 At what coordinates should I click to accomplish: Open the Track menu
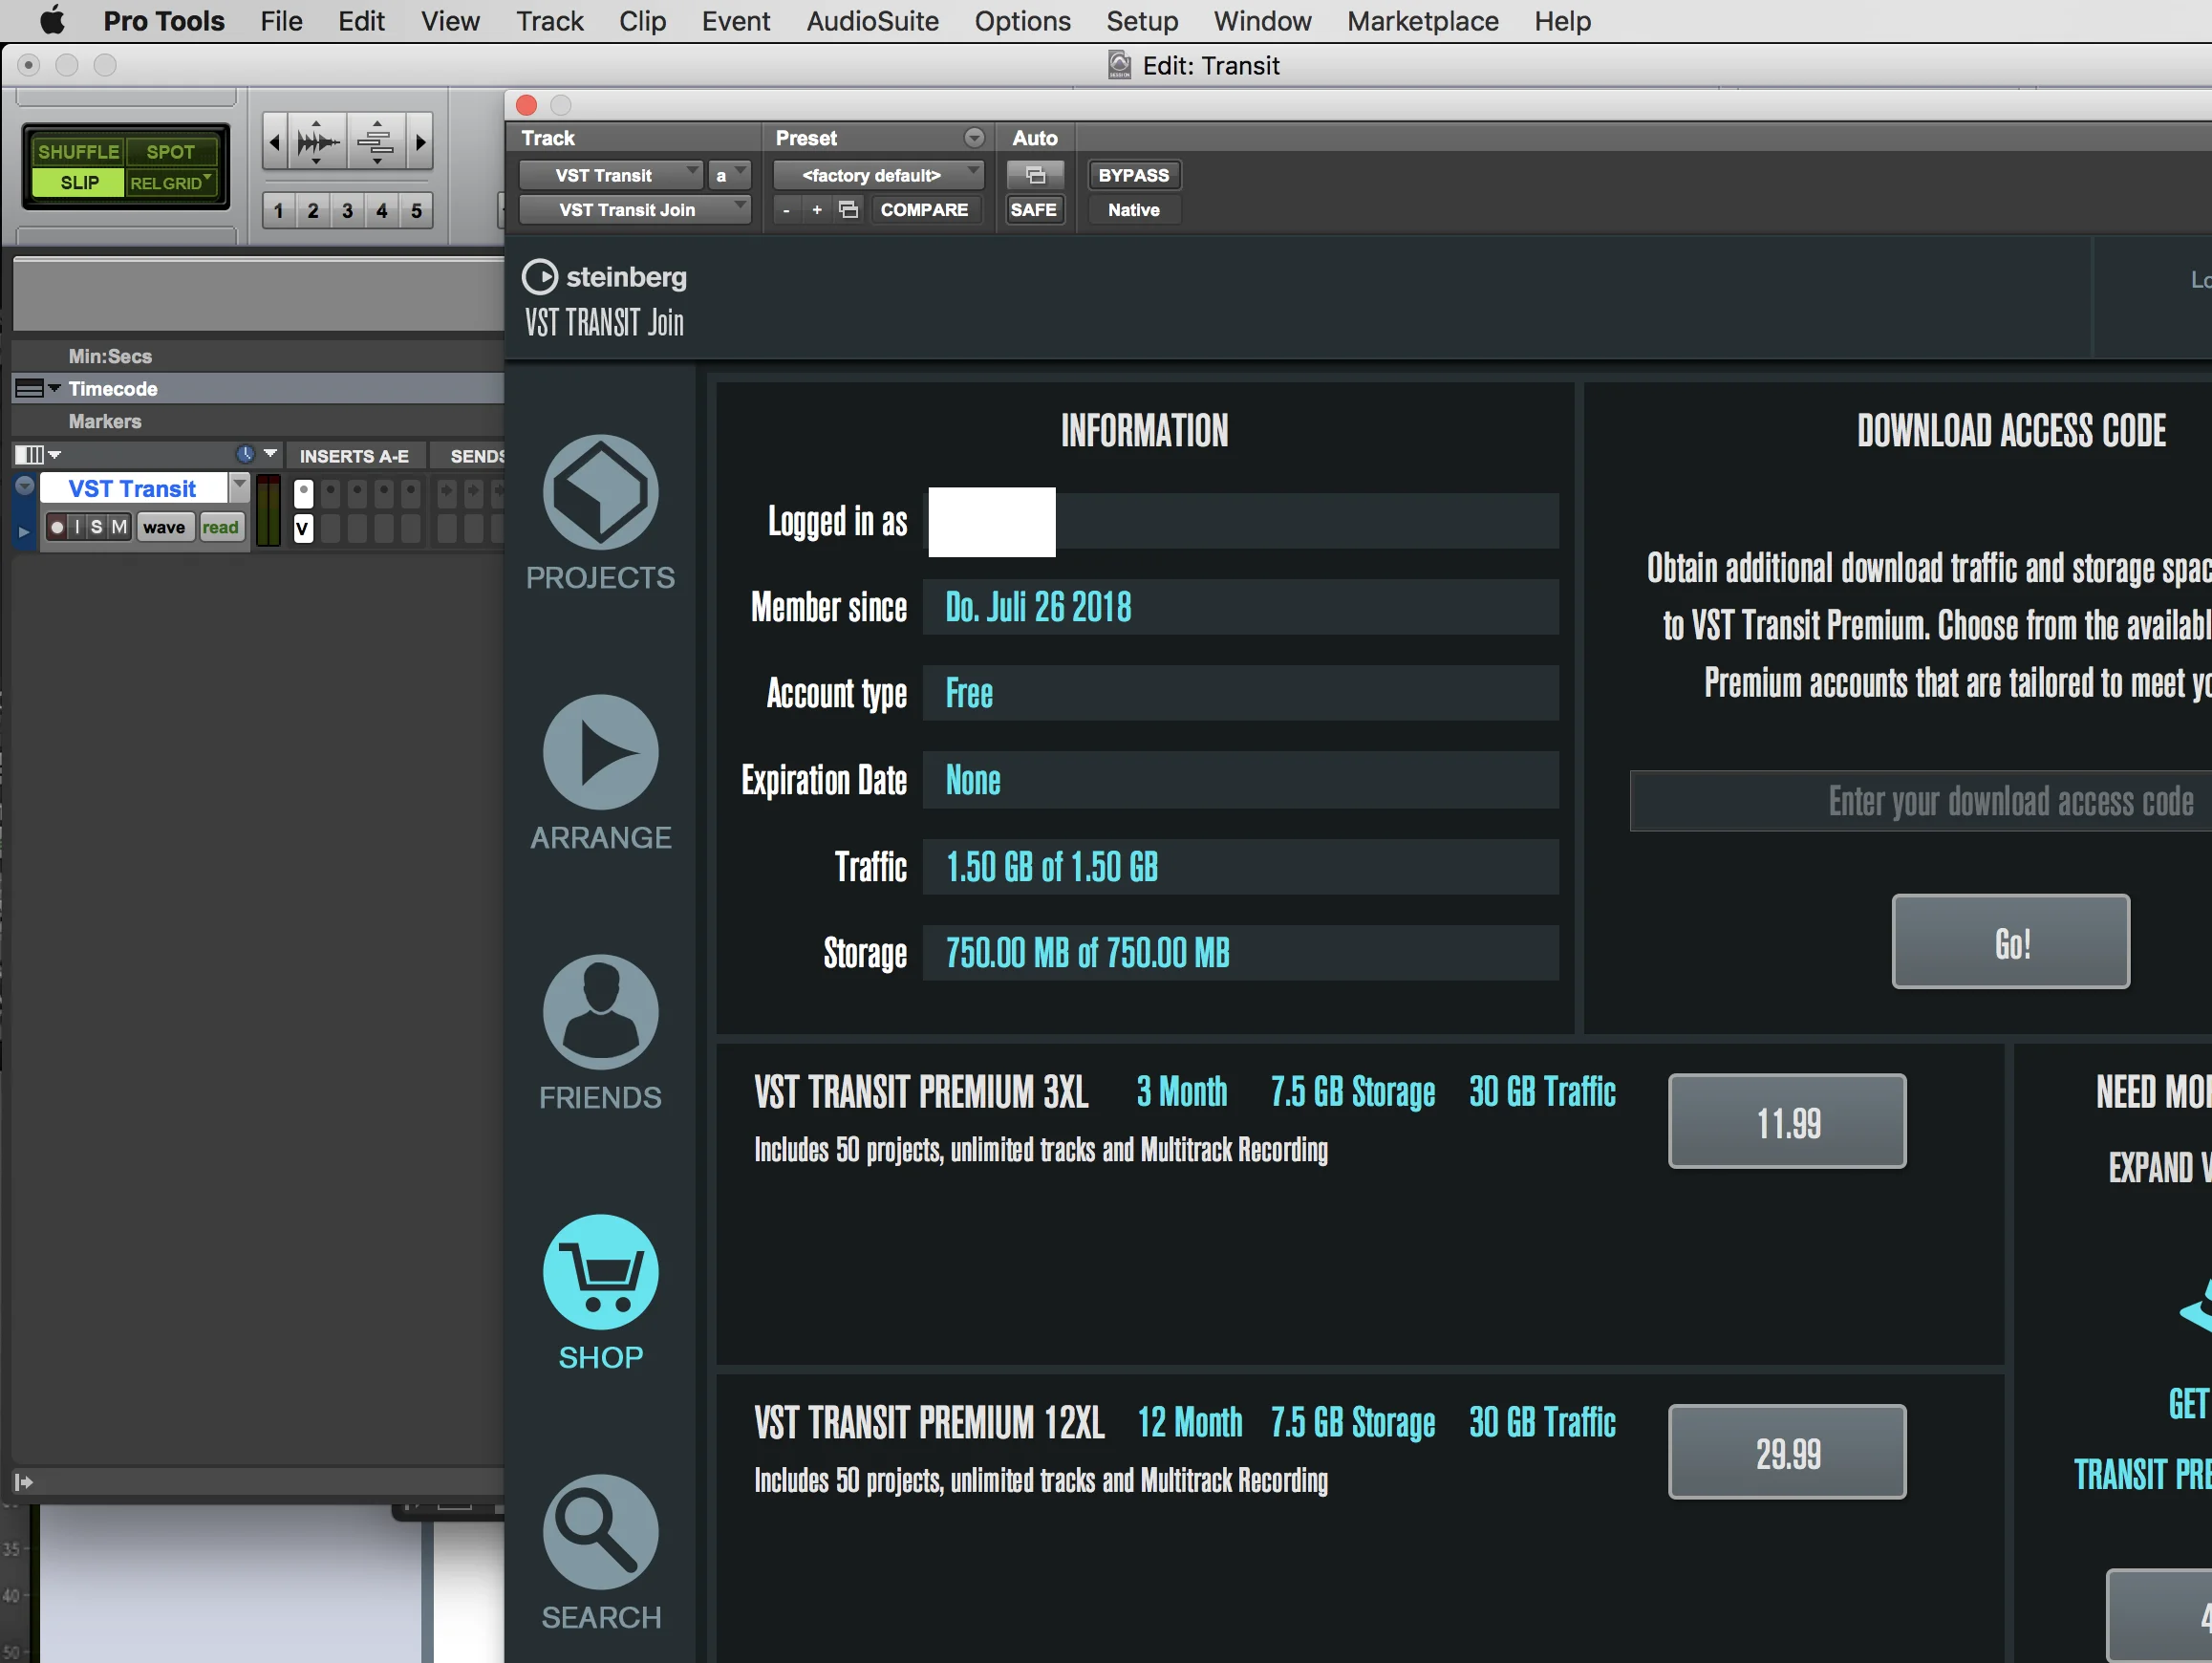coord(549,20)
